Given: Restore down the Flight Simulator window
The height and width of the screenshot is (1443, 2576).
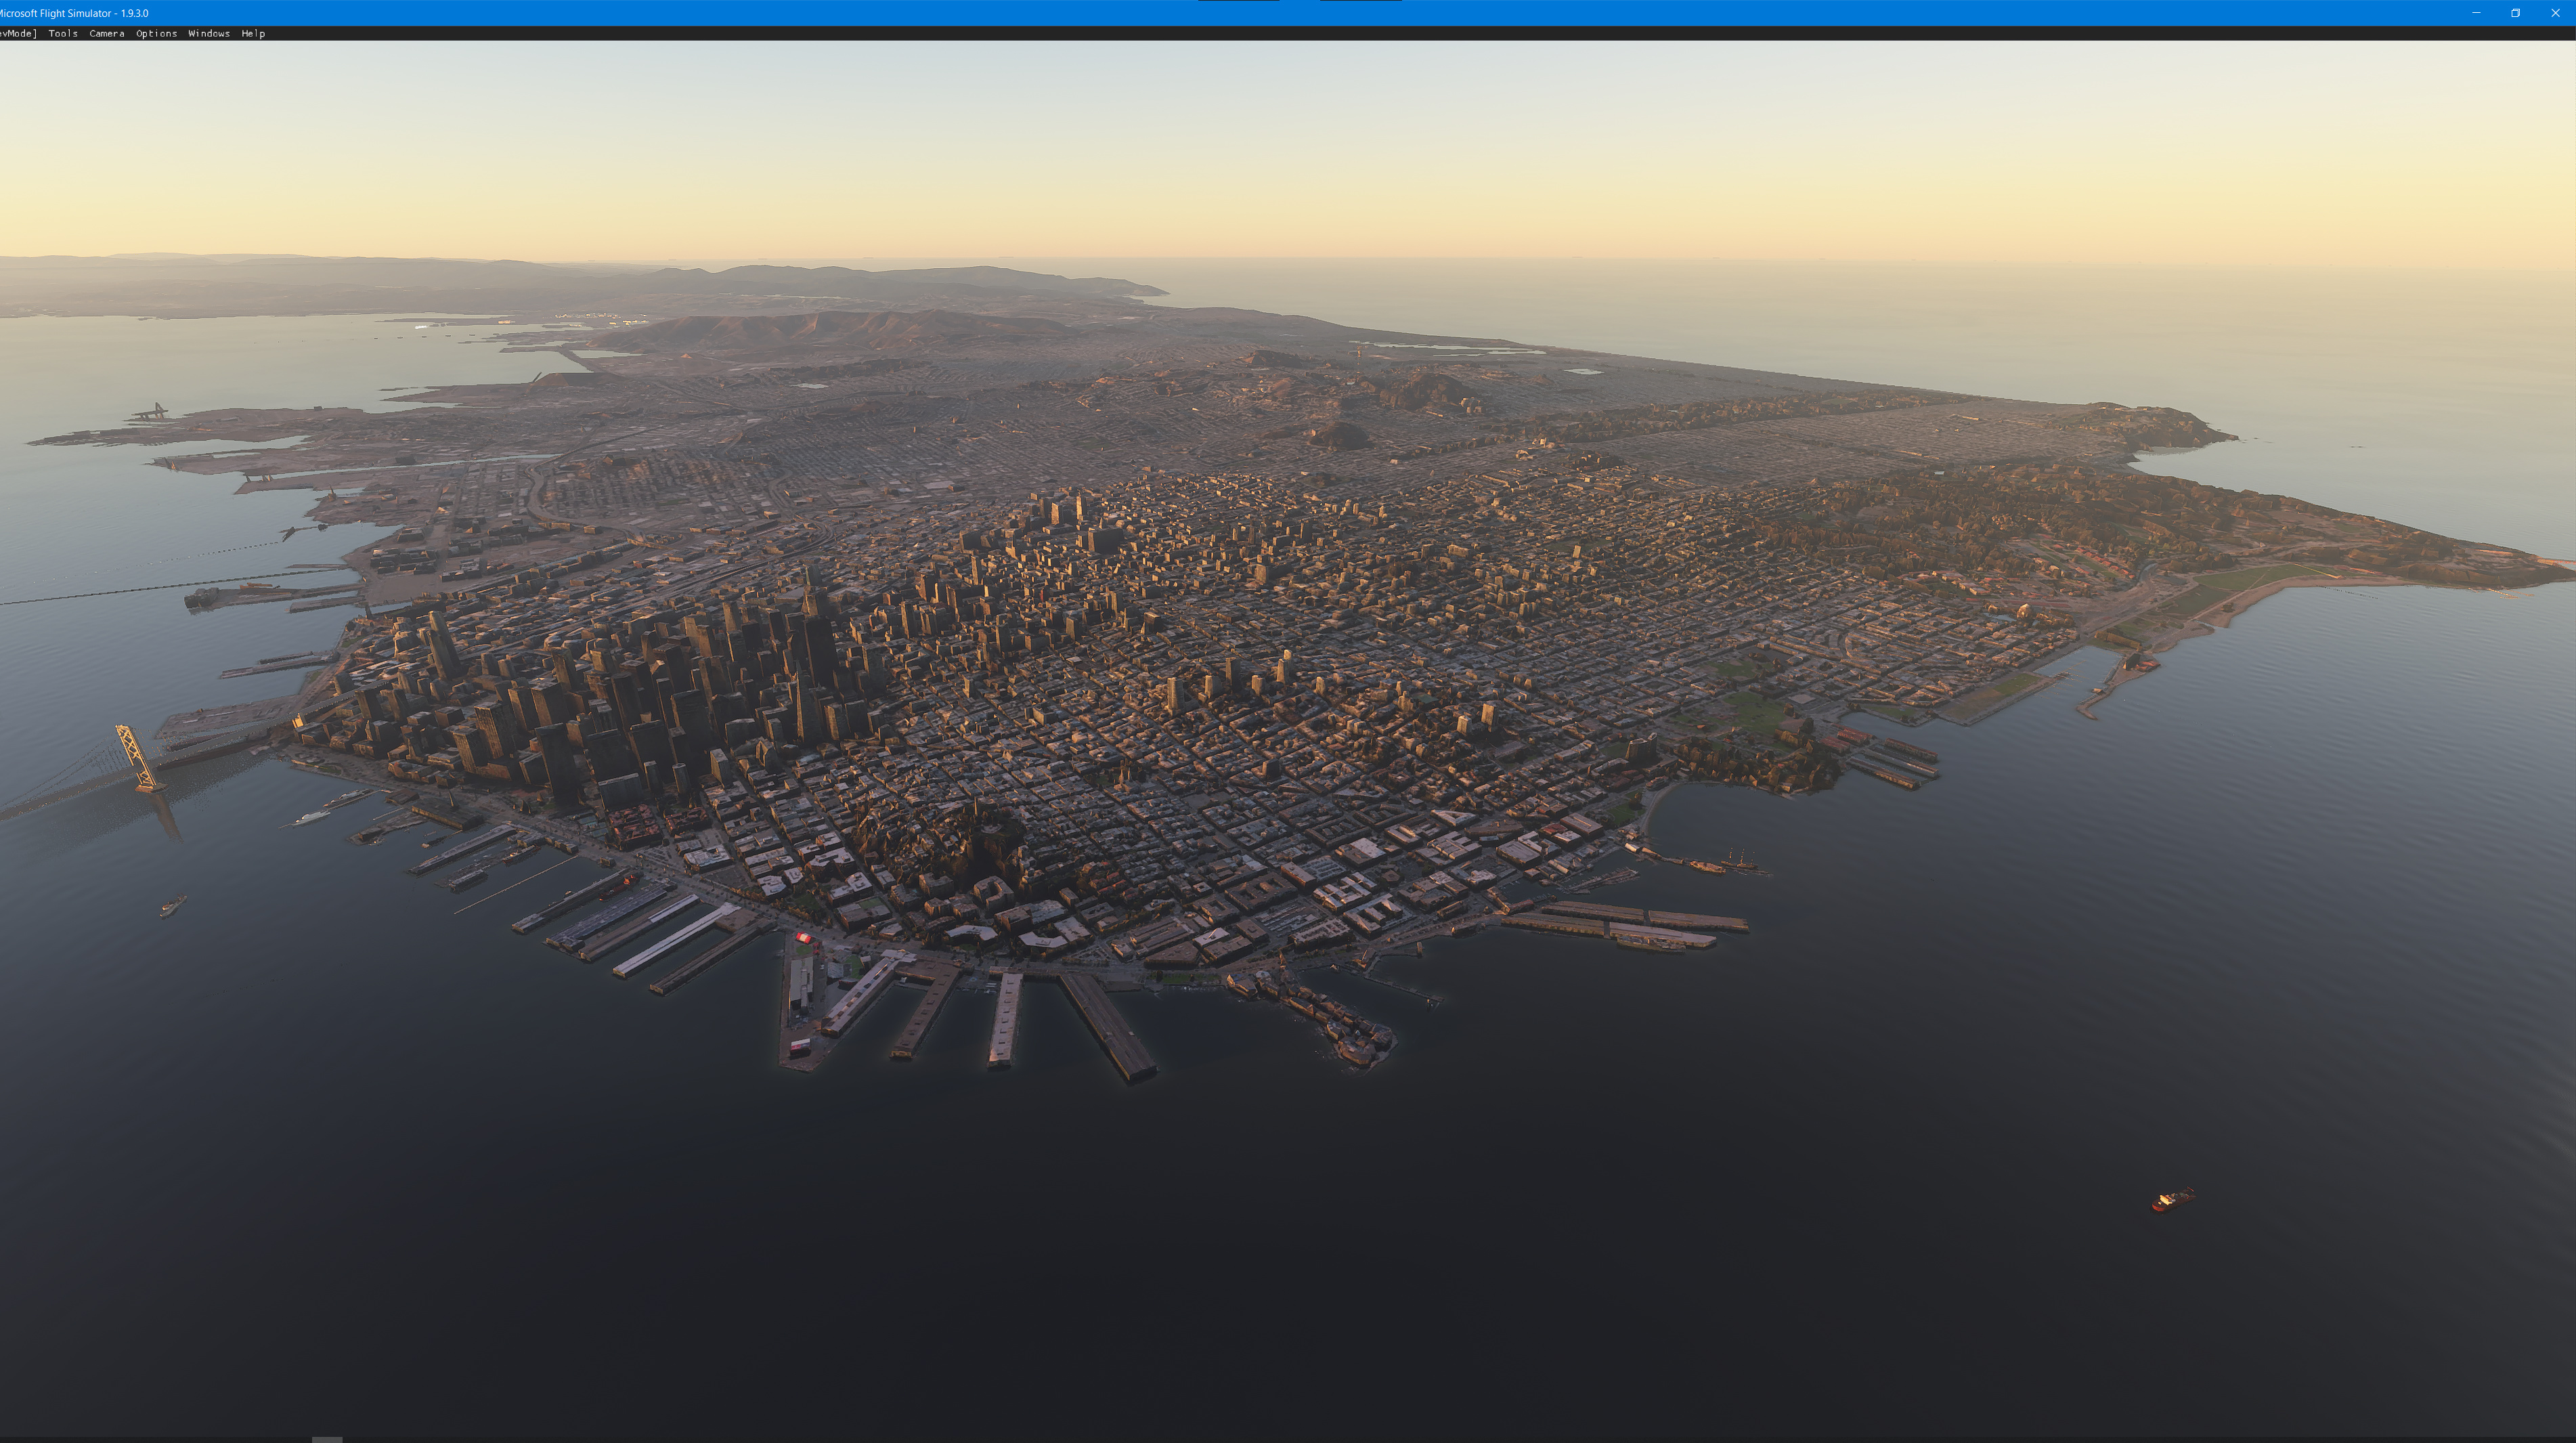Looking at the screenshot, I should pyautogui.click(x=2515, y=13).
